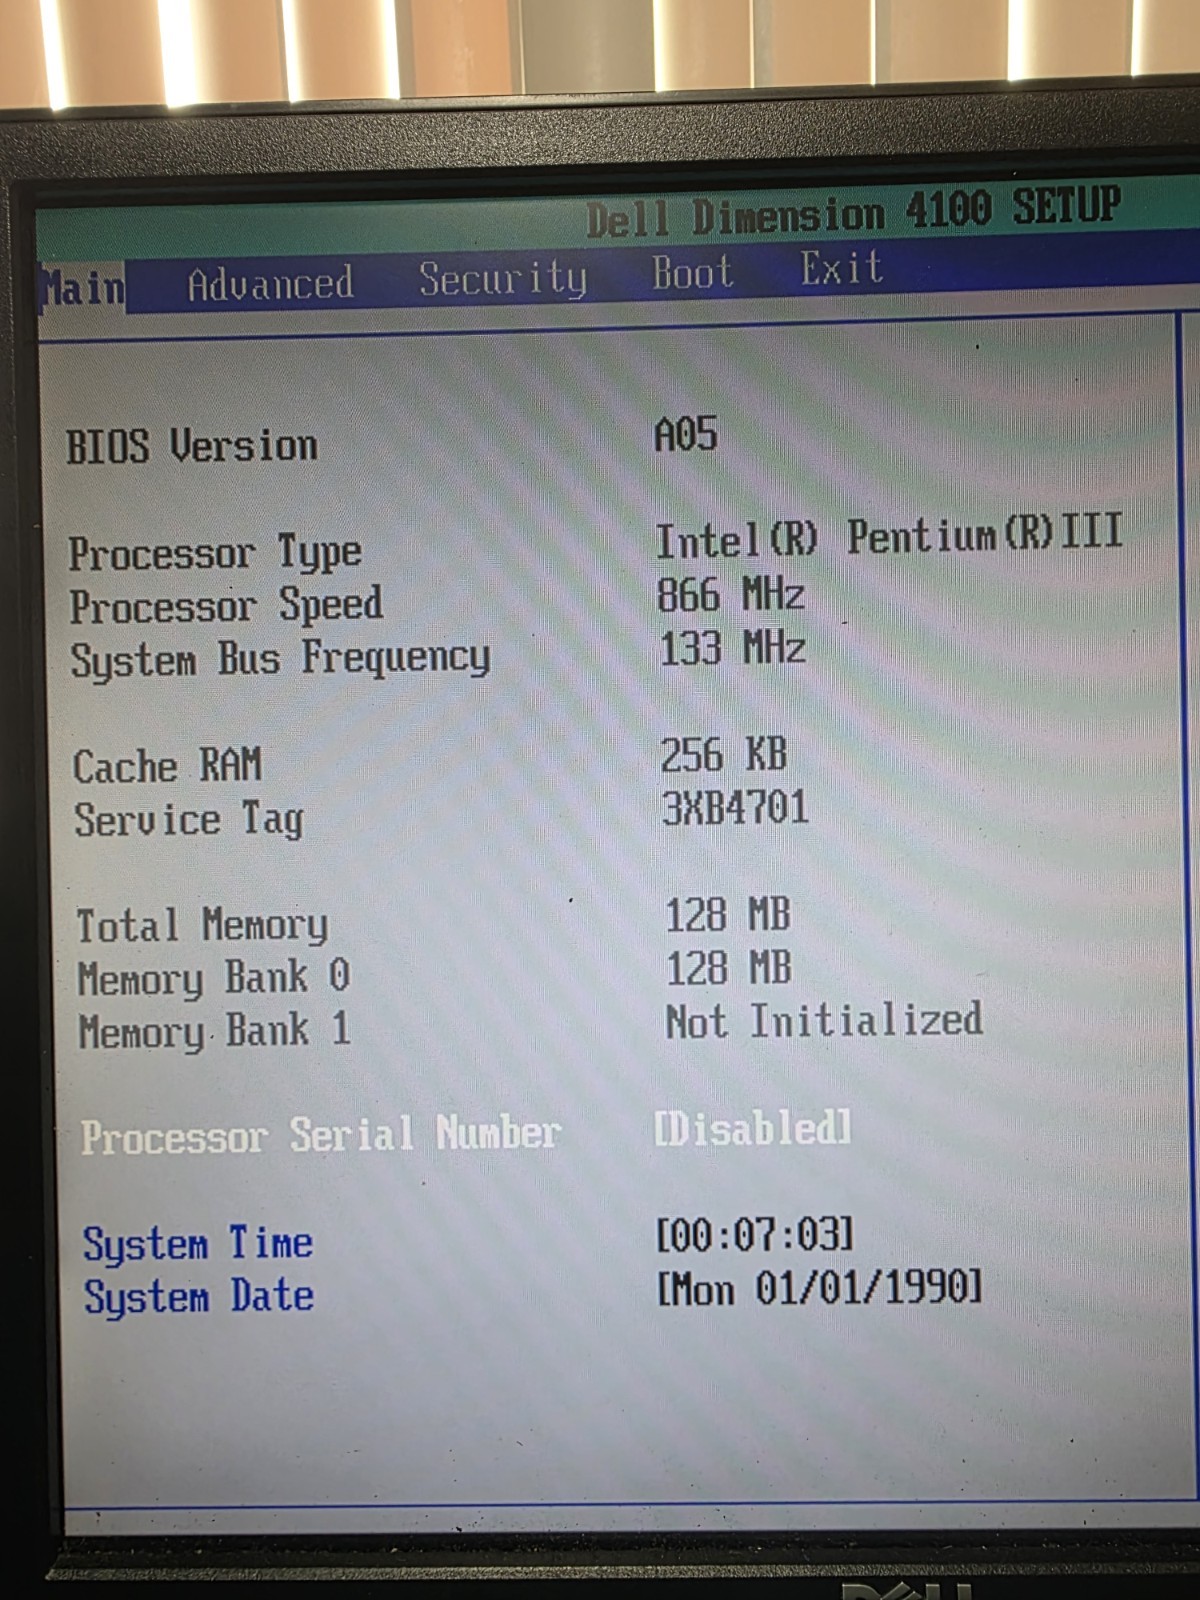Image resolution: width=1200 pixels, height=1600 pixels.
Task: Click the BIOS Version label
Action: tap(192, 446)
